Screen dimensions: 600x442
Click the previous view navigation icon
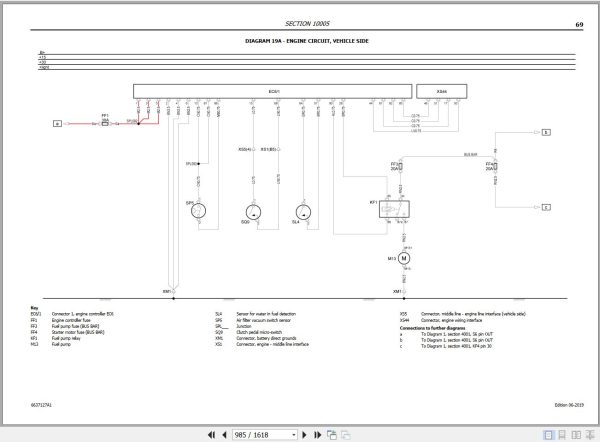[332, 435]
